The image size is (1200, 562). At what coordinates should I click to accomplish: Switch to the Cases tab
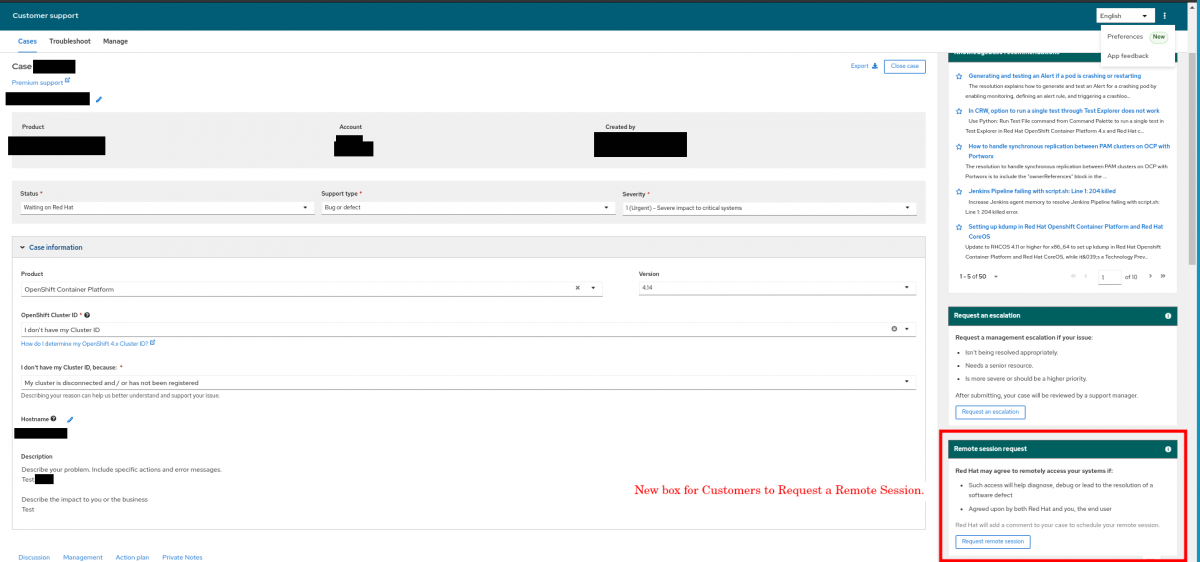pos(28,41)
